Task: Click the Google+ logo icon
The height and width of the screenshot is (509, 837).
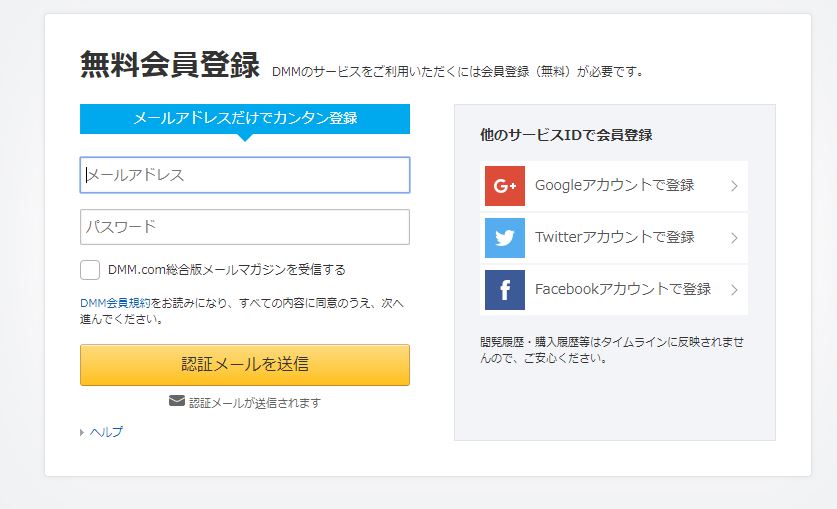Action: tap(504, 186)
